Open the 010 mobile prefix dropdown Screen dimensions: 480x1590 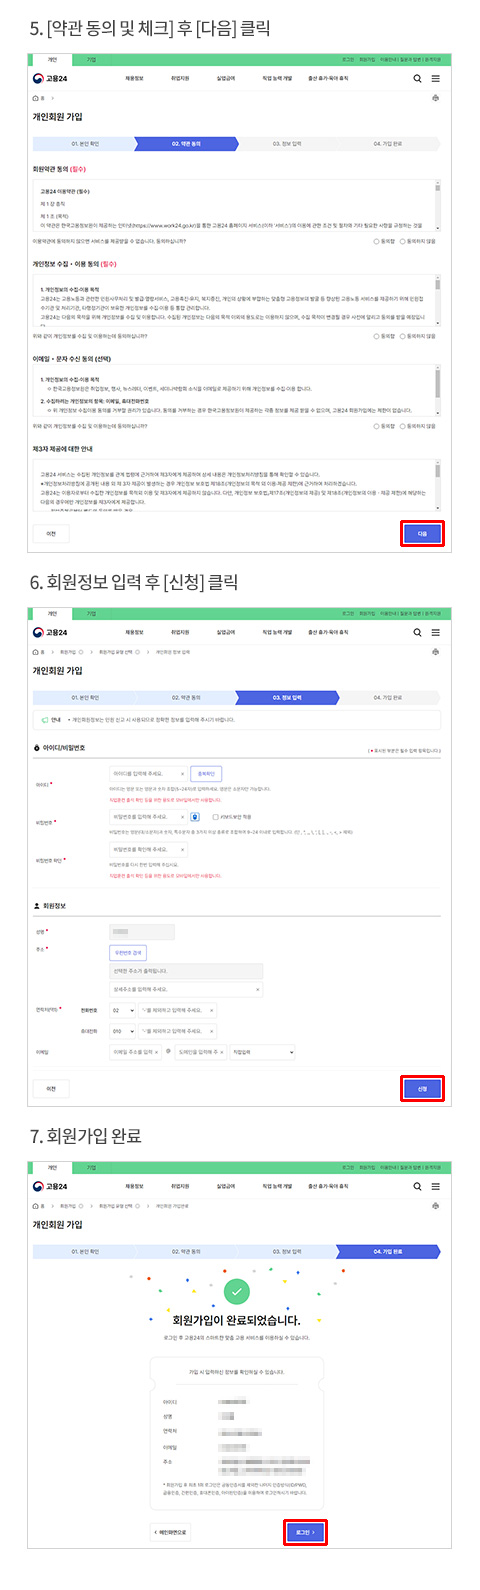pos(123,1030)
